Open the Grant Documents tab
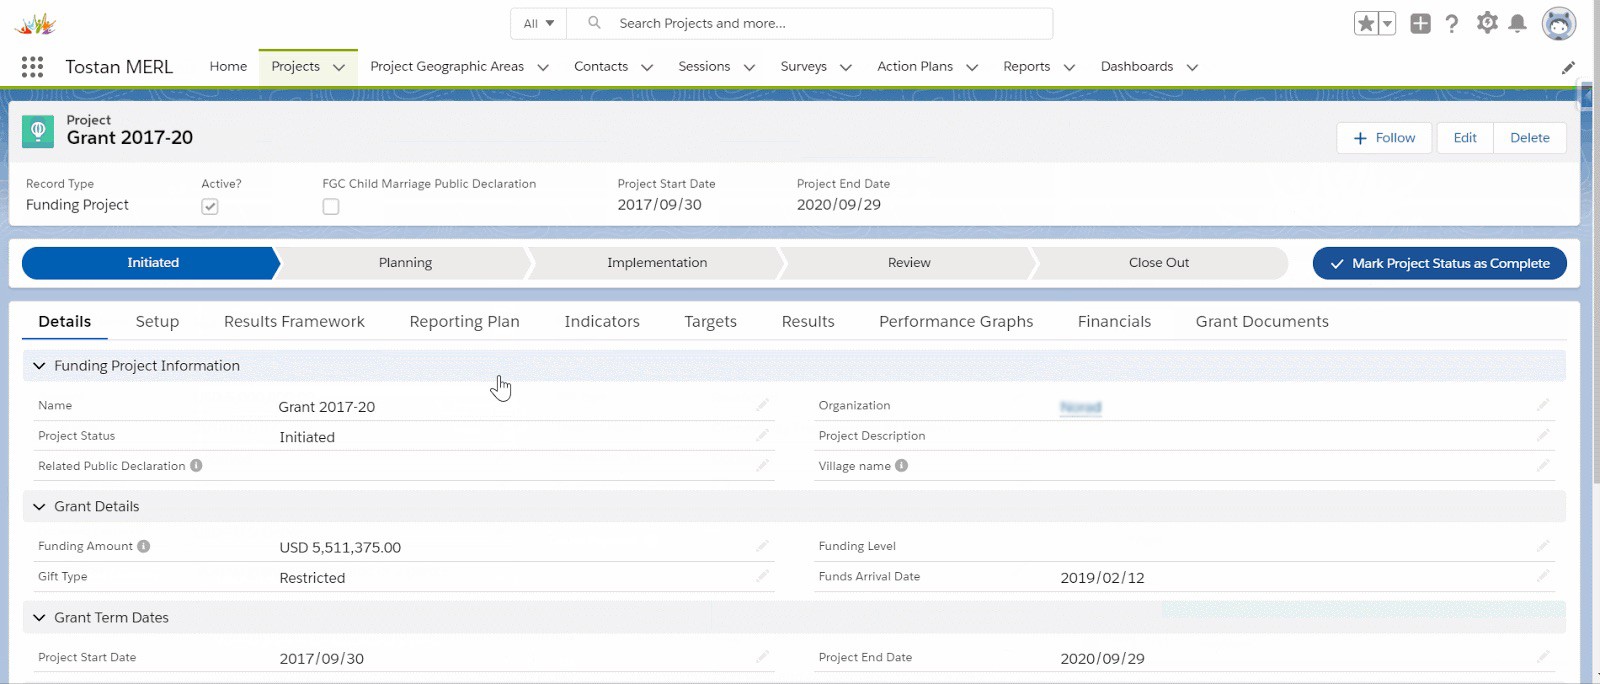 [x=1262, y=321]
